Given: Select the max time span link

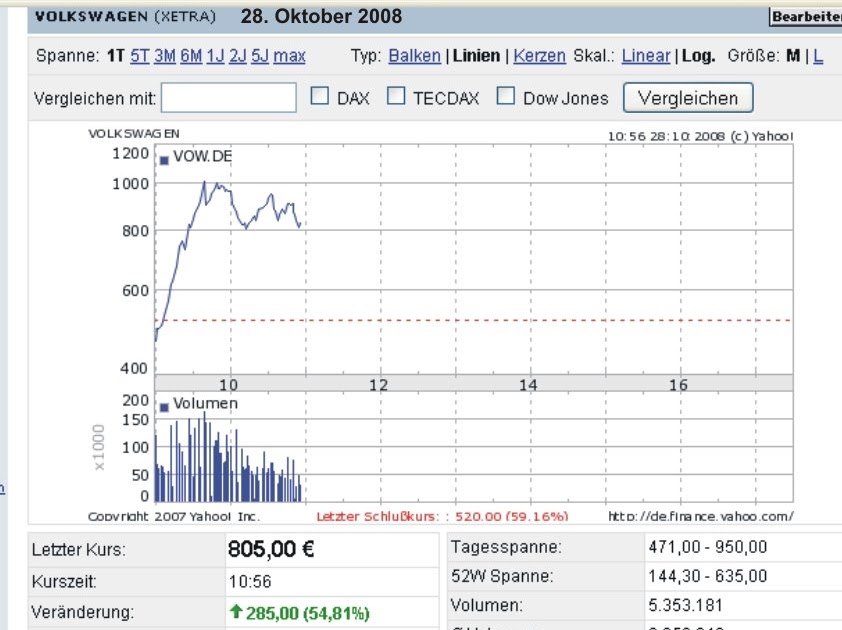Looking at the screenshot, I should pyautogui.click(x=289, y=55).
